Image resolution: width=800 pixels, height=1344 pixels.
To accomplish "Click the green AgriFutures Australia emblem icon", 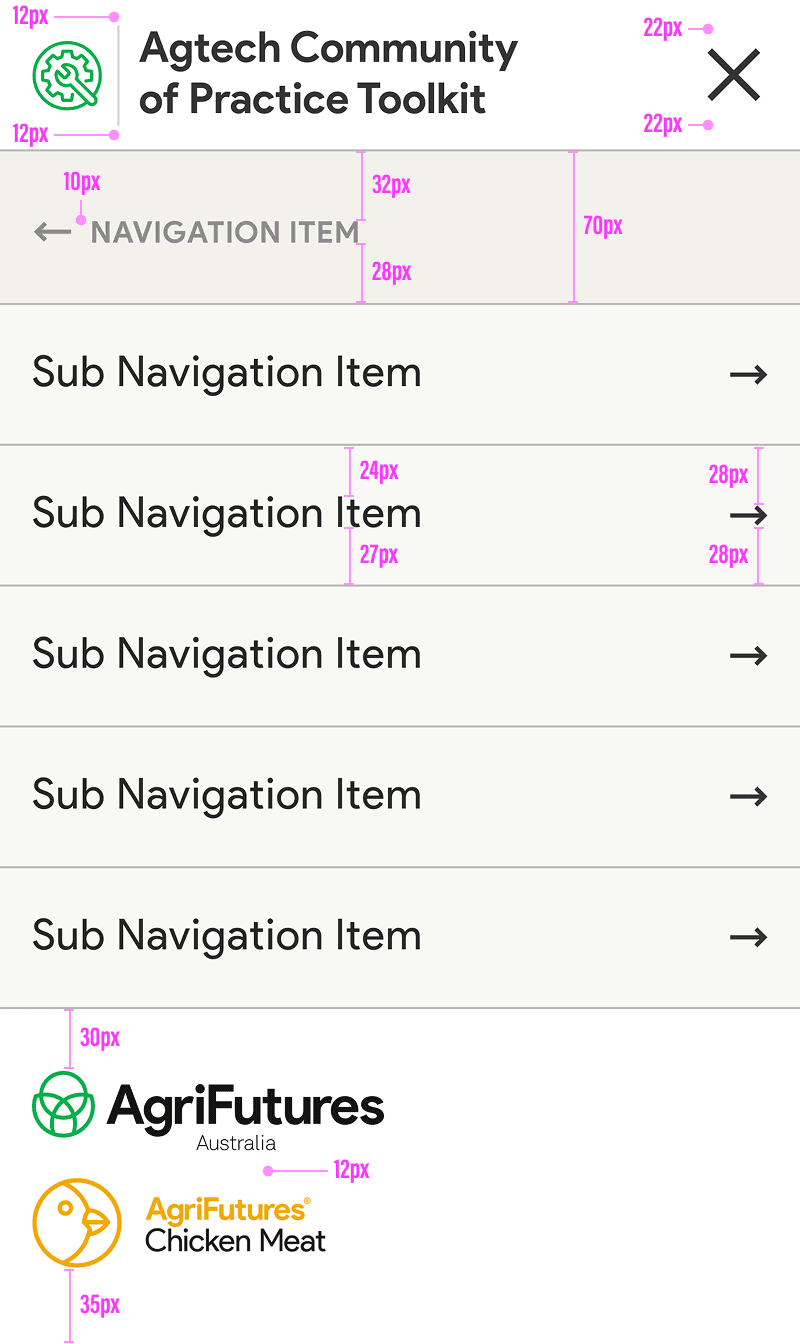I will coord(63,1104).
